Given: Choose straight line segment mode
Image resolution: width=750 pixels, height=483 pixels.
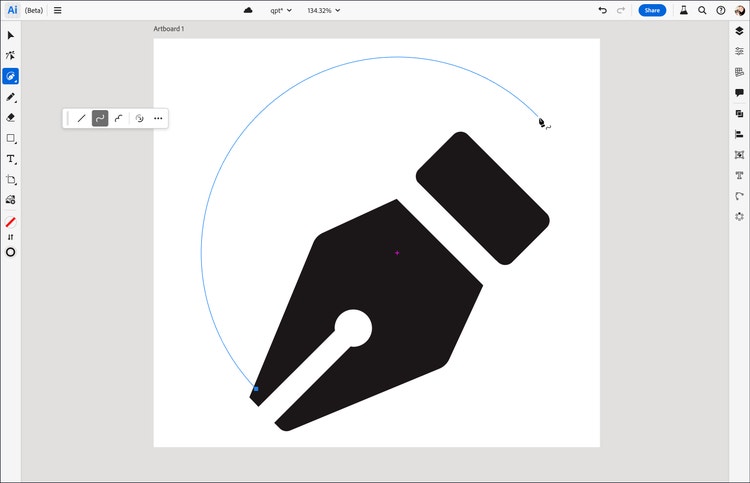Looking at the screenshot, I should (x=81, y=118).
